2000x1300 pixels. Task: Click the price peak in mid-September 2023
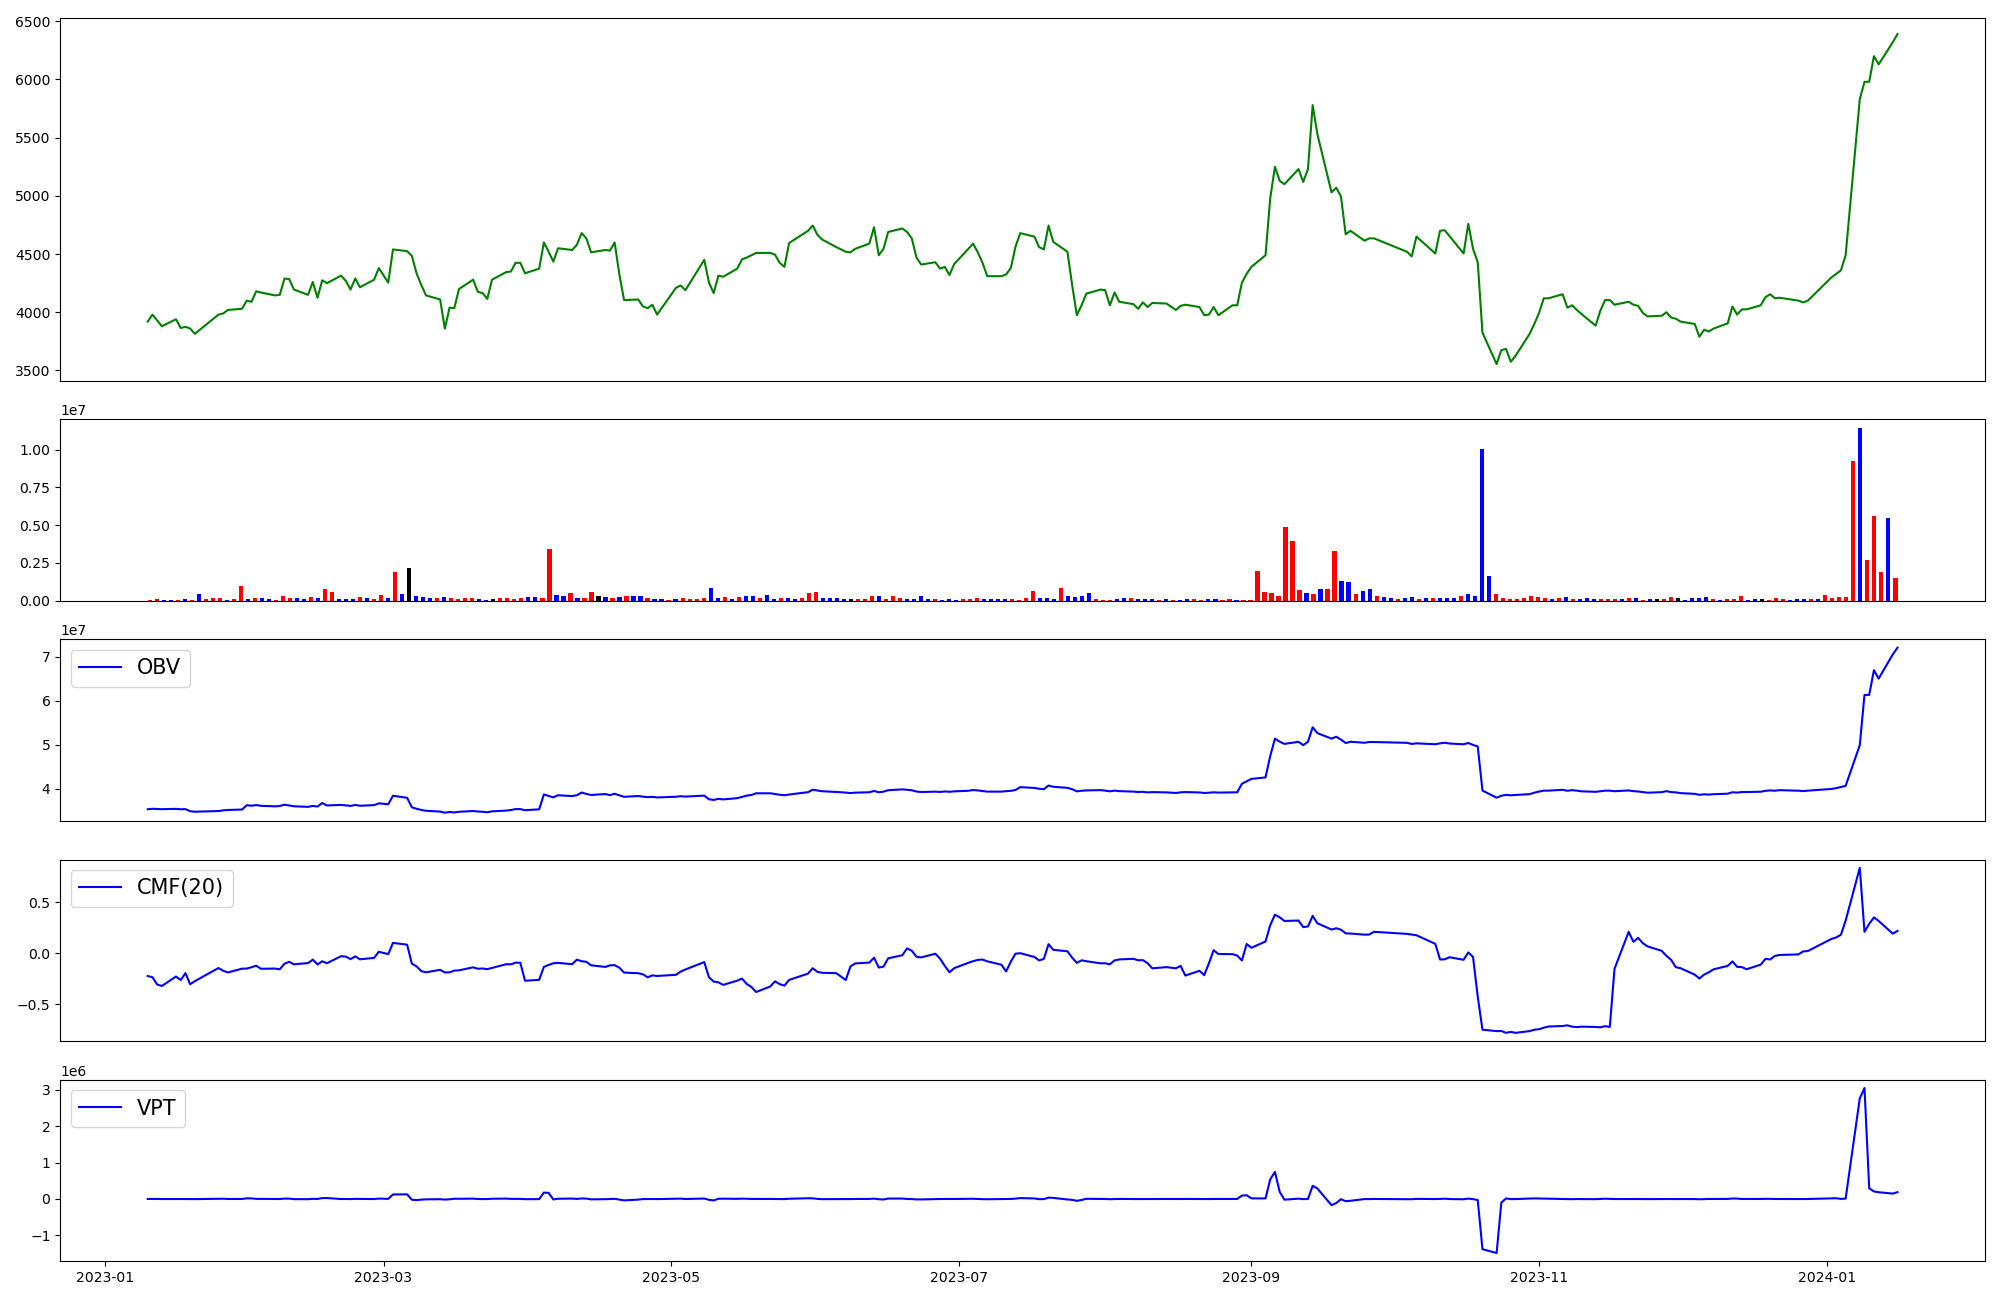1312,105
